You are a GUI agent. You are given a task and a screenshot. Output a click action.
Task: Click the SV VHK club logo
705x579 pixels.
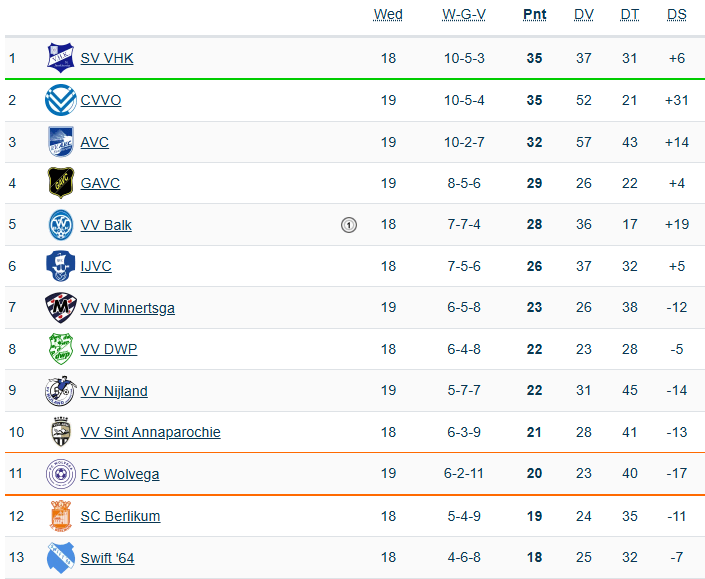pos(61,58)
